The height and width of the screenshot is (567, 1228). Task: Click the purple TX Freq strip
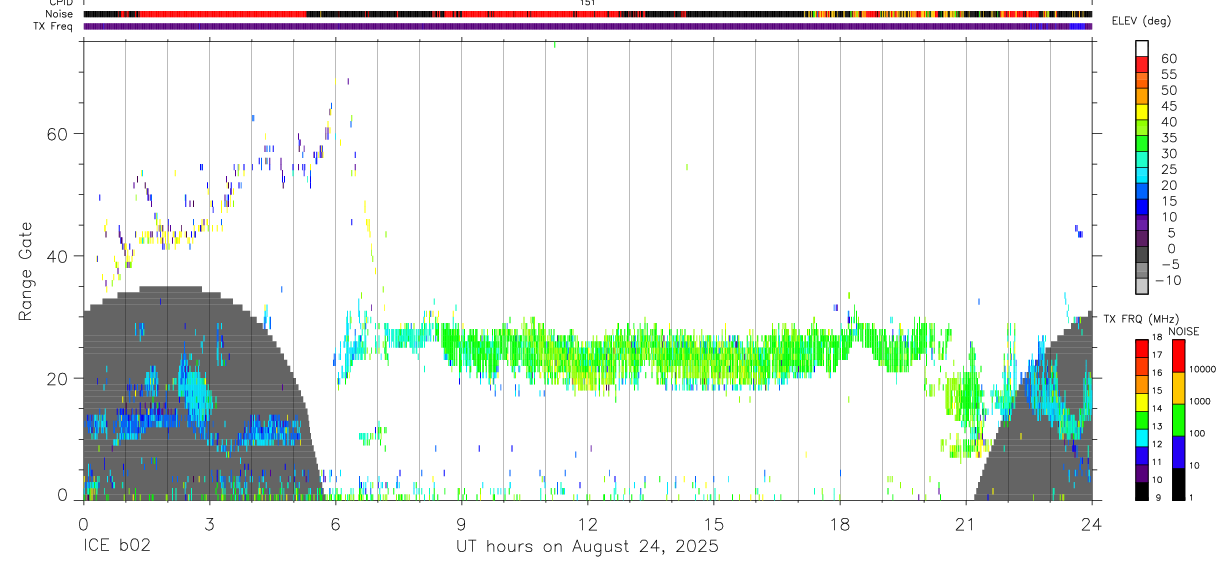(587, 26)
